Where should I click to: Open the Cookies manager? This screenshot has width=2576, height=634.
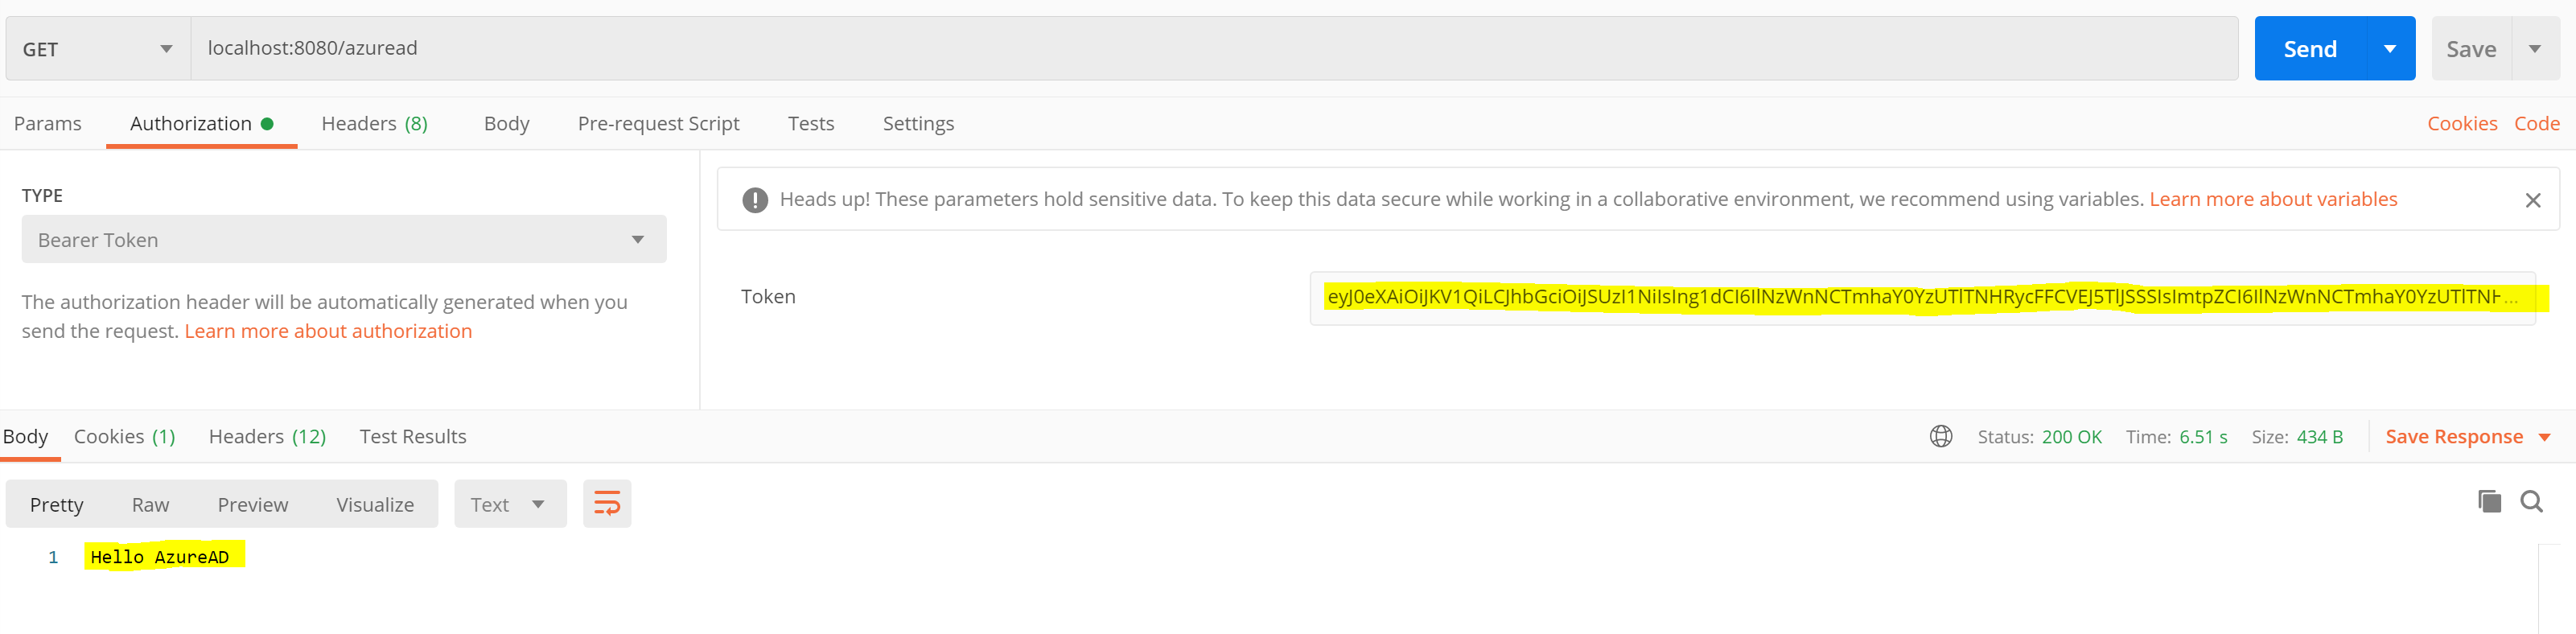click(2462, 123)
